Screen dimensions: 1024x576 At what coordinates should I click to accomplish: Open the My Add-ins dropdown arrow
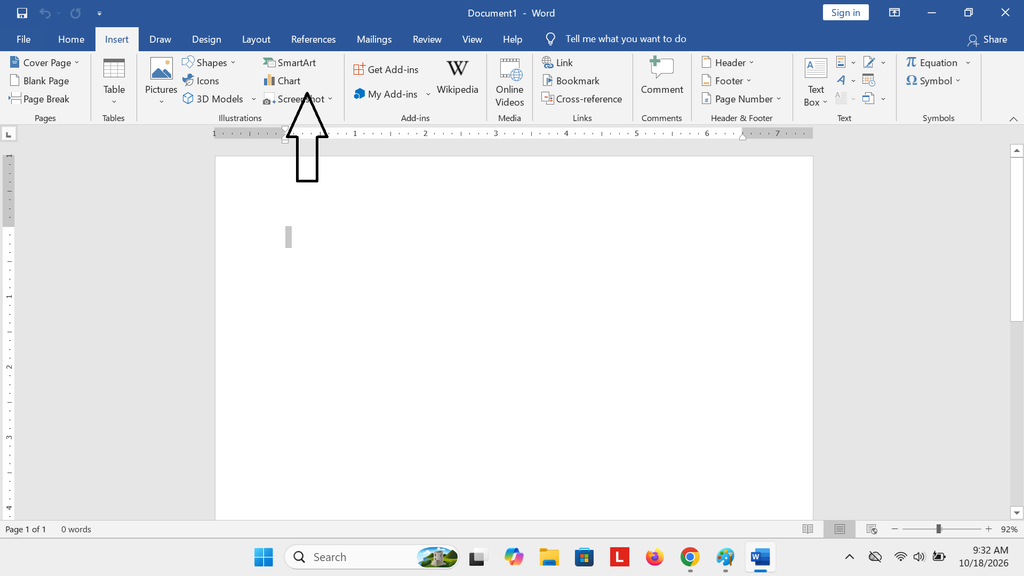[428, 94]
